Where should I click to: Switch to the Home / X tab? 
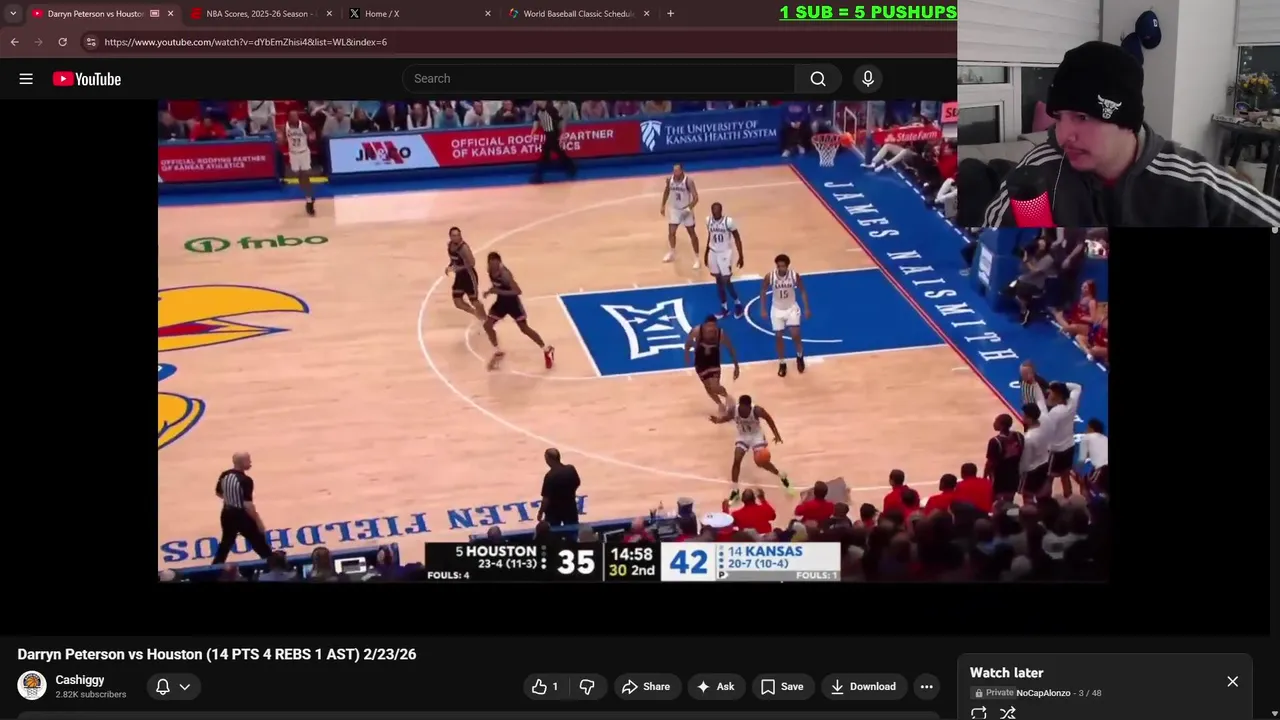point(420,14)
